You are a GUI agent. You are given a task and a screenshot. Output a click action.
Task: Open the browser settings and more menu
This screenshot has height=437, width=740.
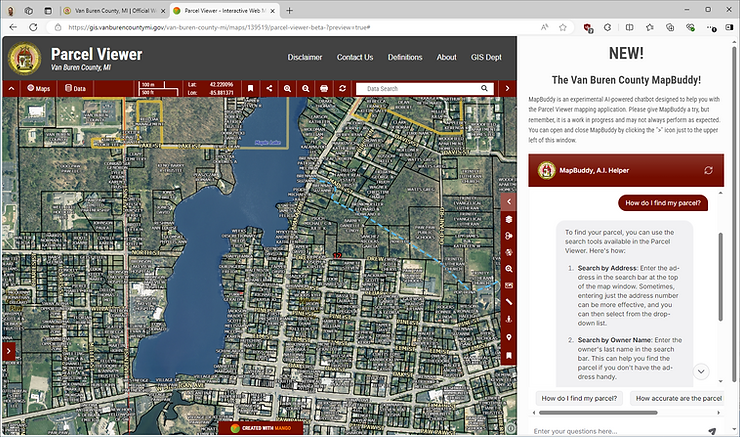(711, 28)
